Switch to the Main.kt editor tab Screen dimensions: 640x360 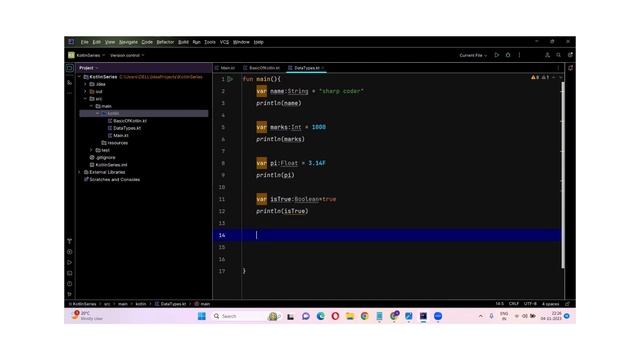pos(225,68)
